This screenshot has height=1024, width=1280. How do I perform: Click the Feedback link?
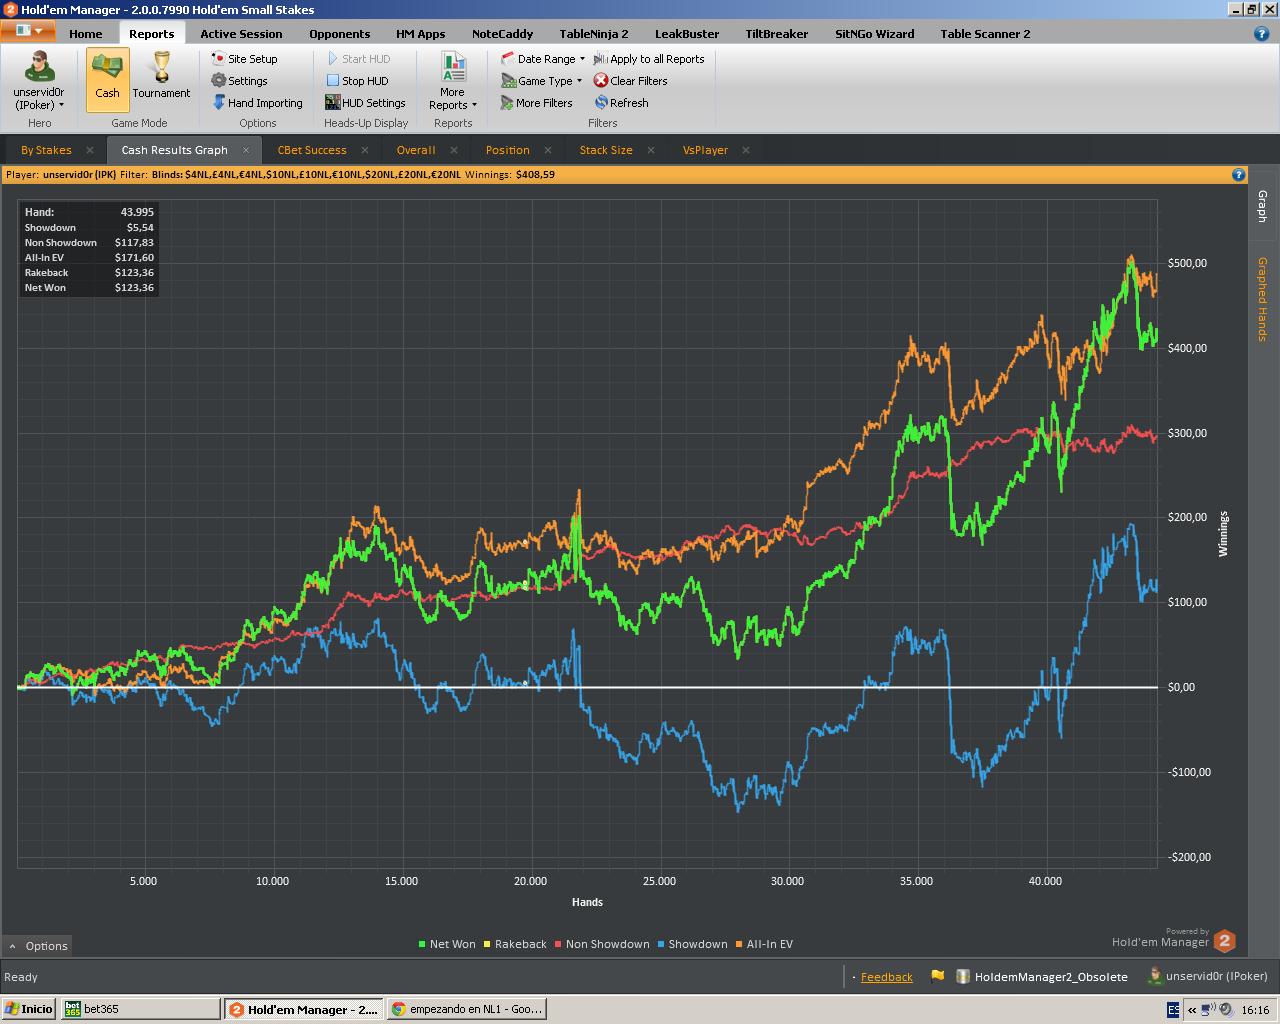(887, 977)
